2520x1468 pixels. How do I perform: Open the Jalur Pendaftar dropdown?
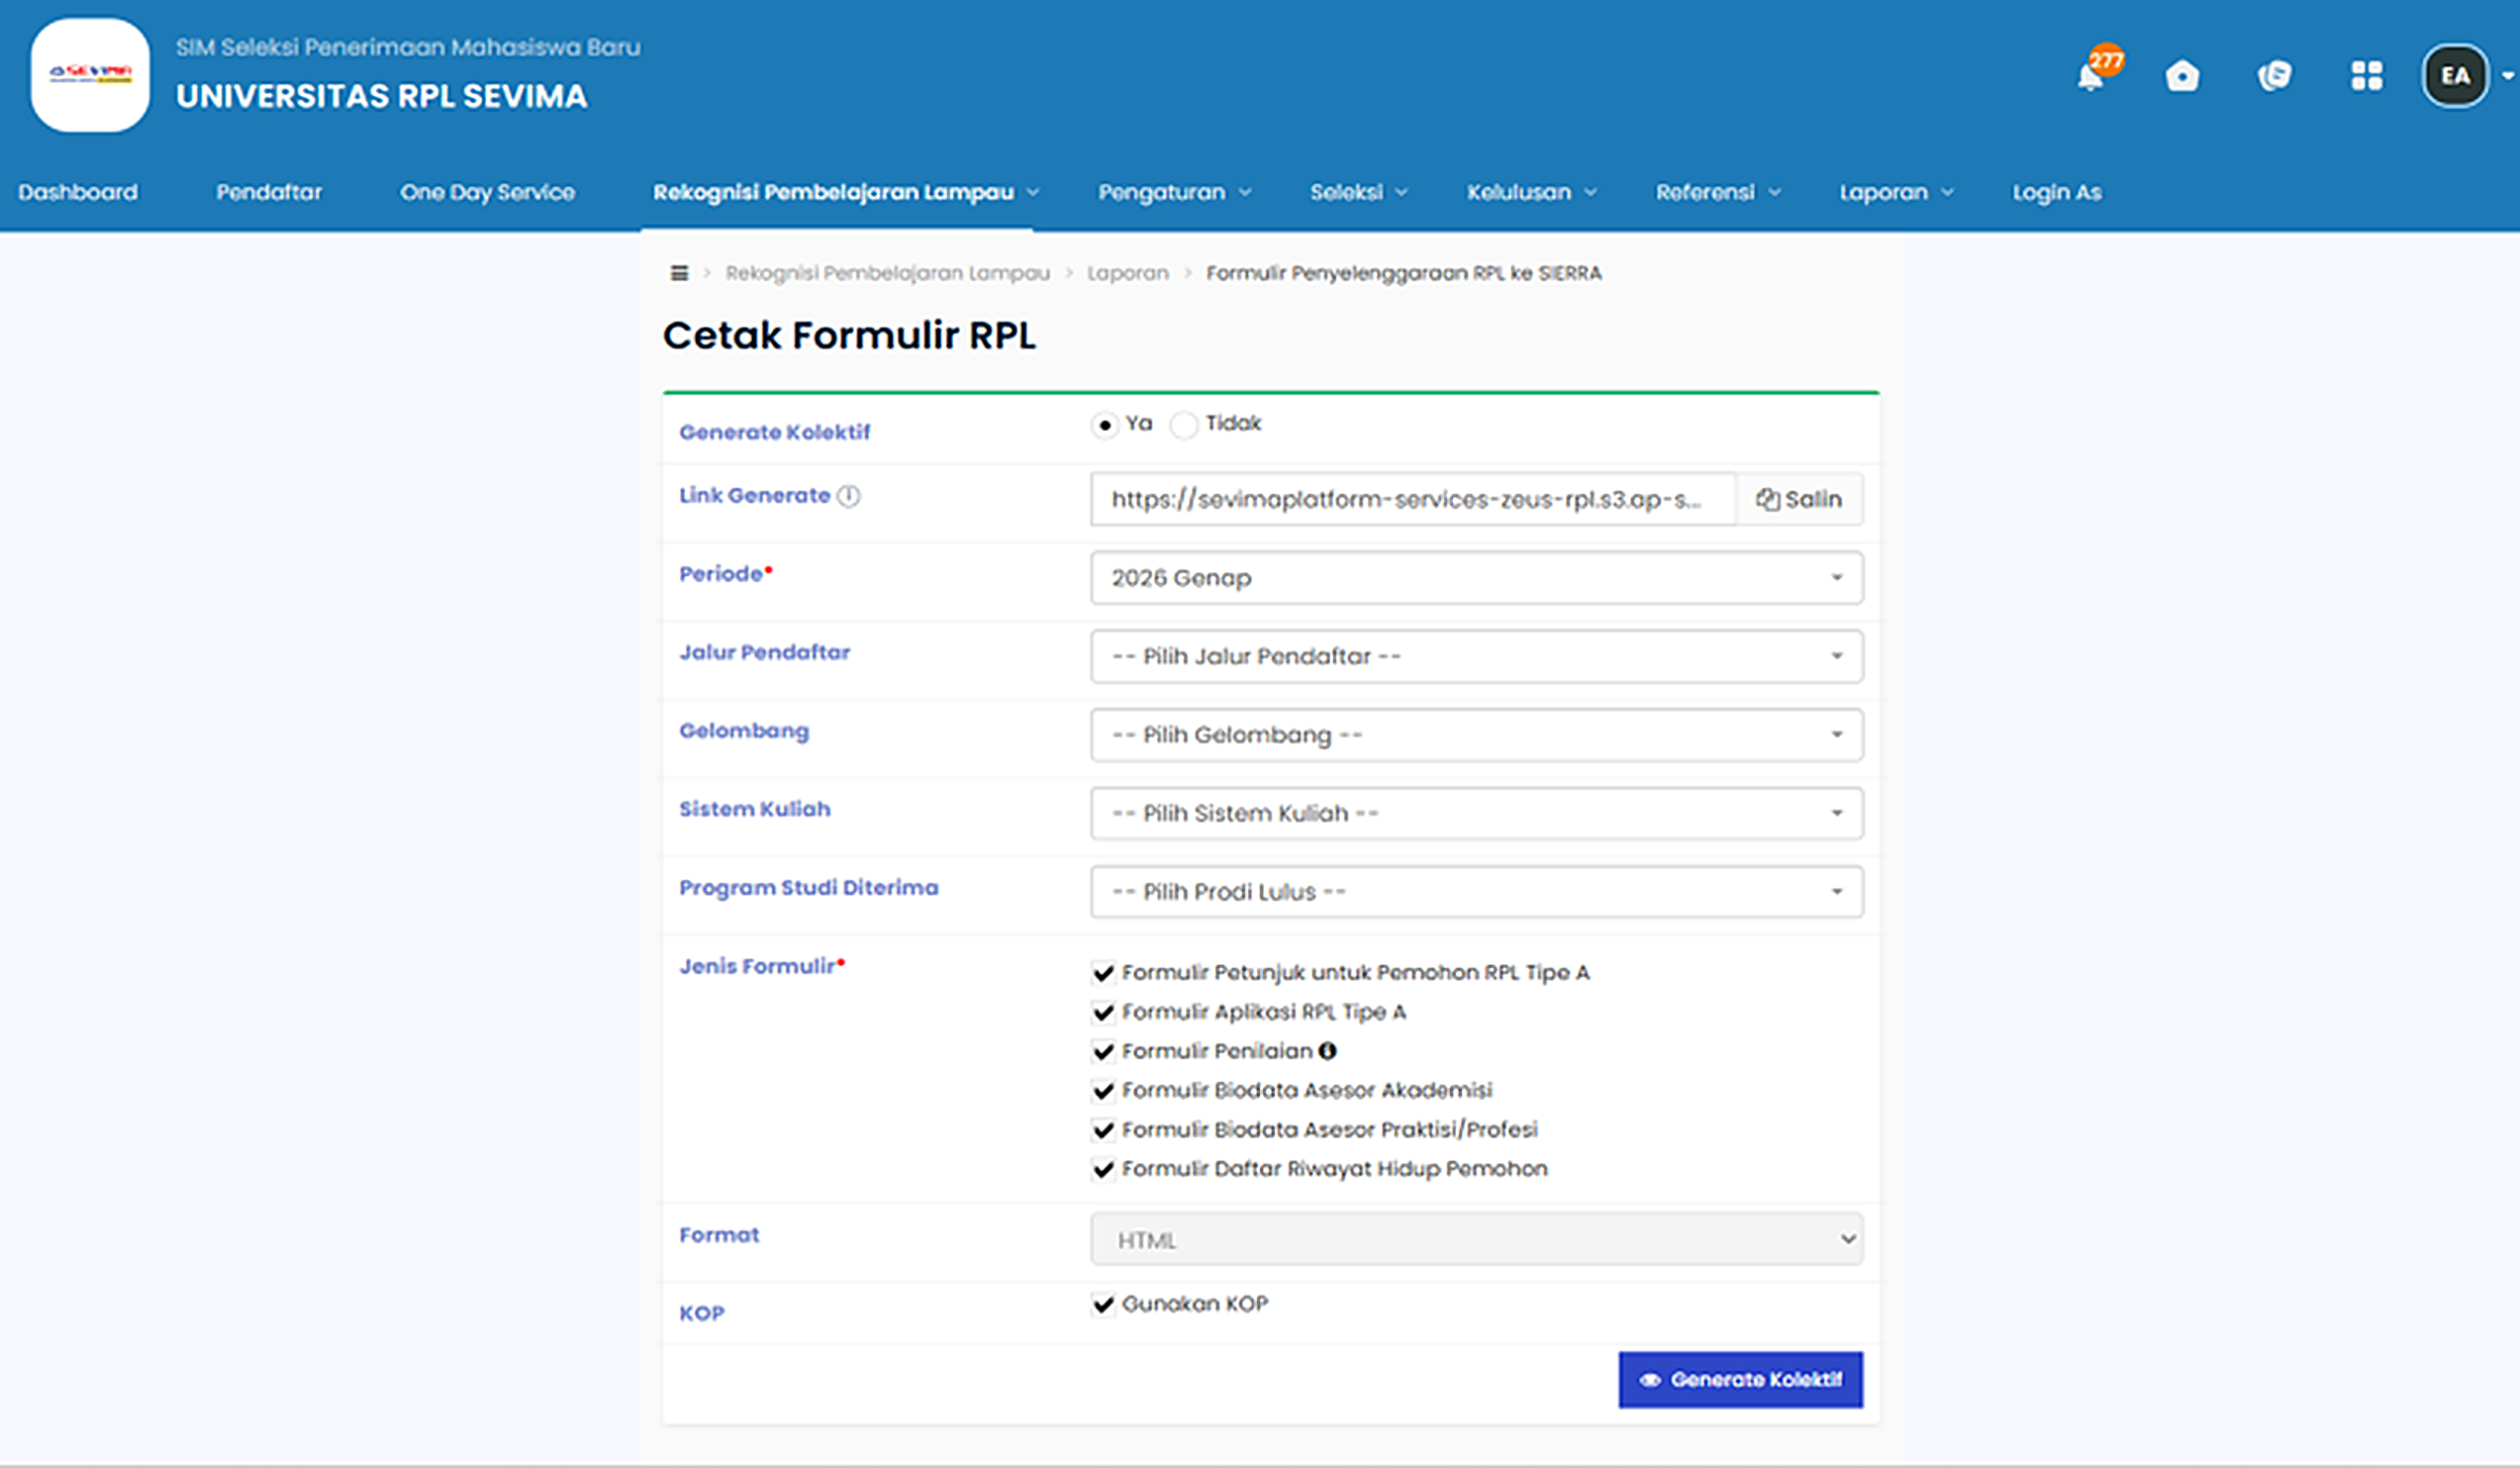pos(1476,656)
